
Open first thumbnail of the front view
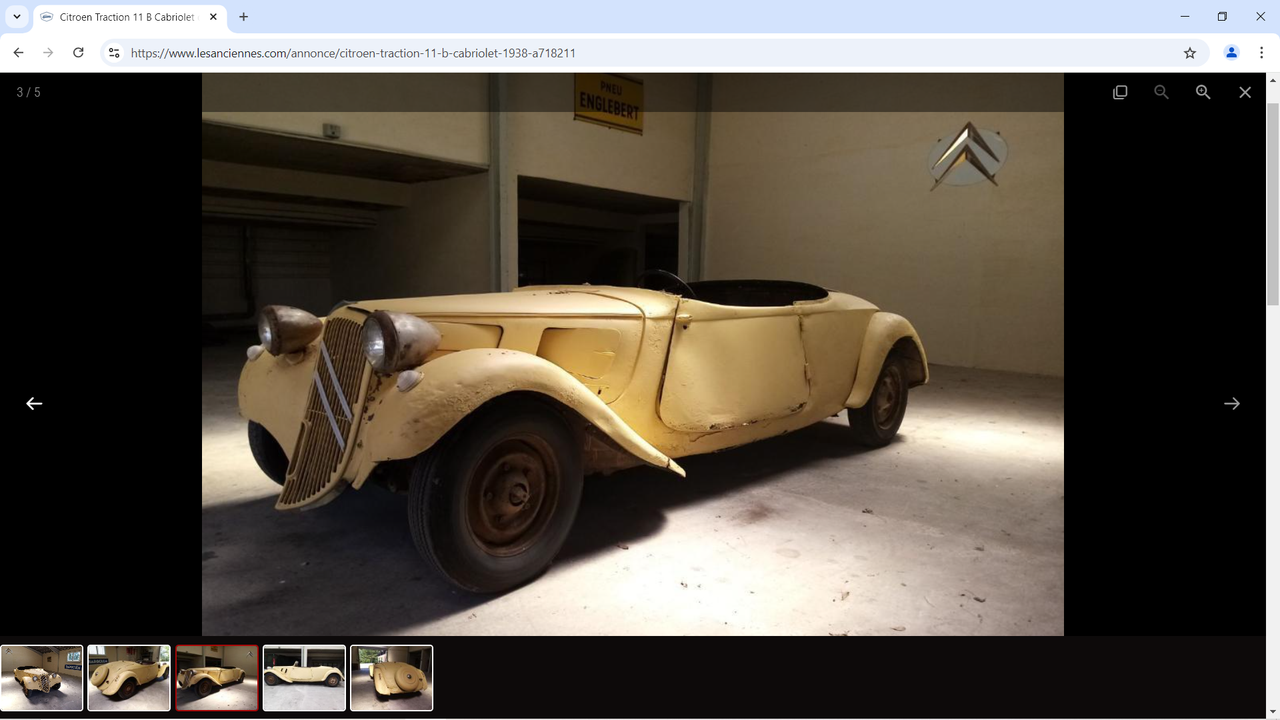pos(42,678)
